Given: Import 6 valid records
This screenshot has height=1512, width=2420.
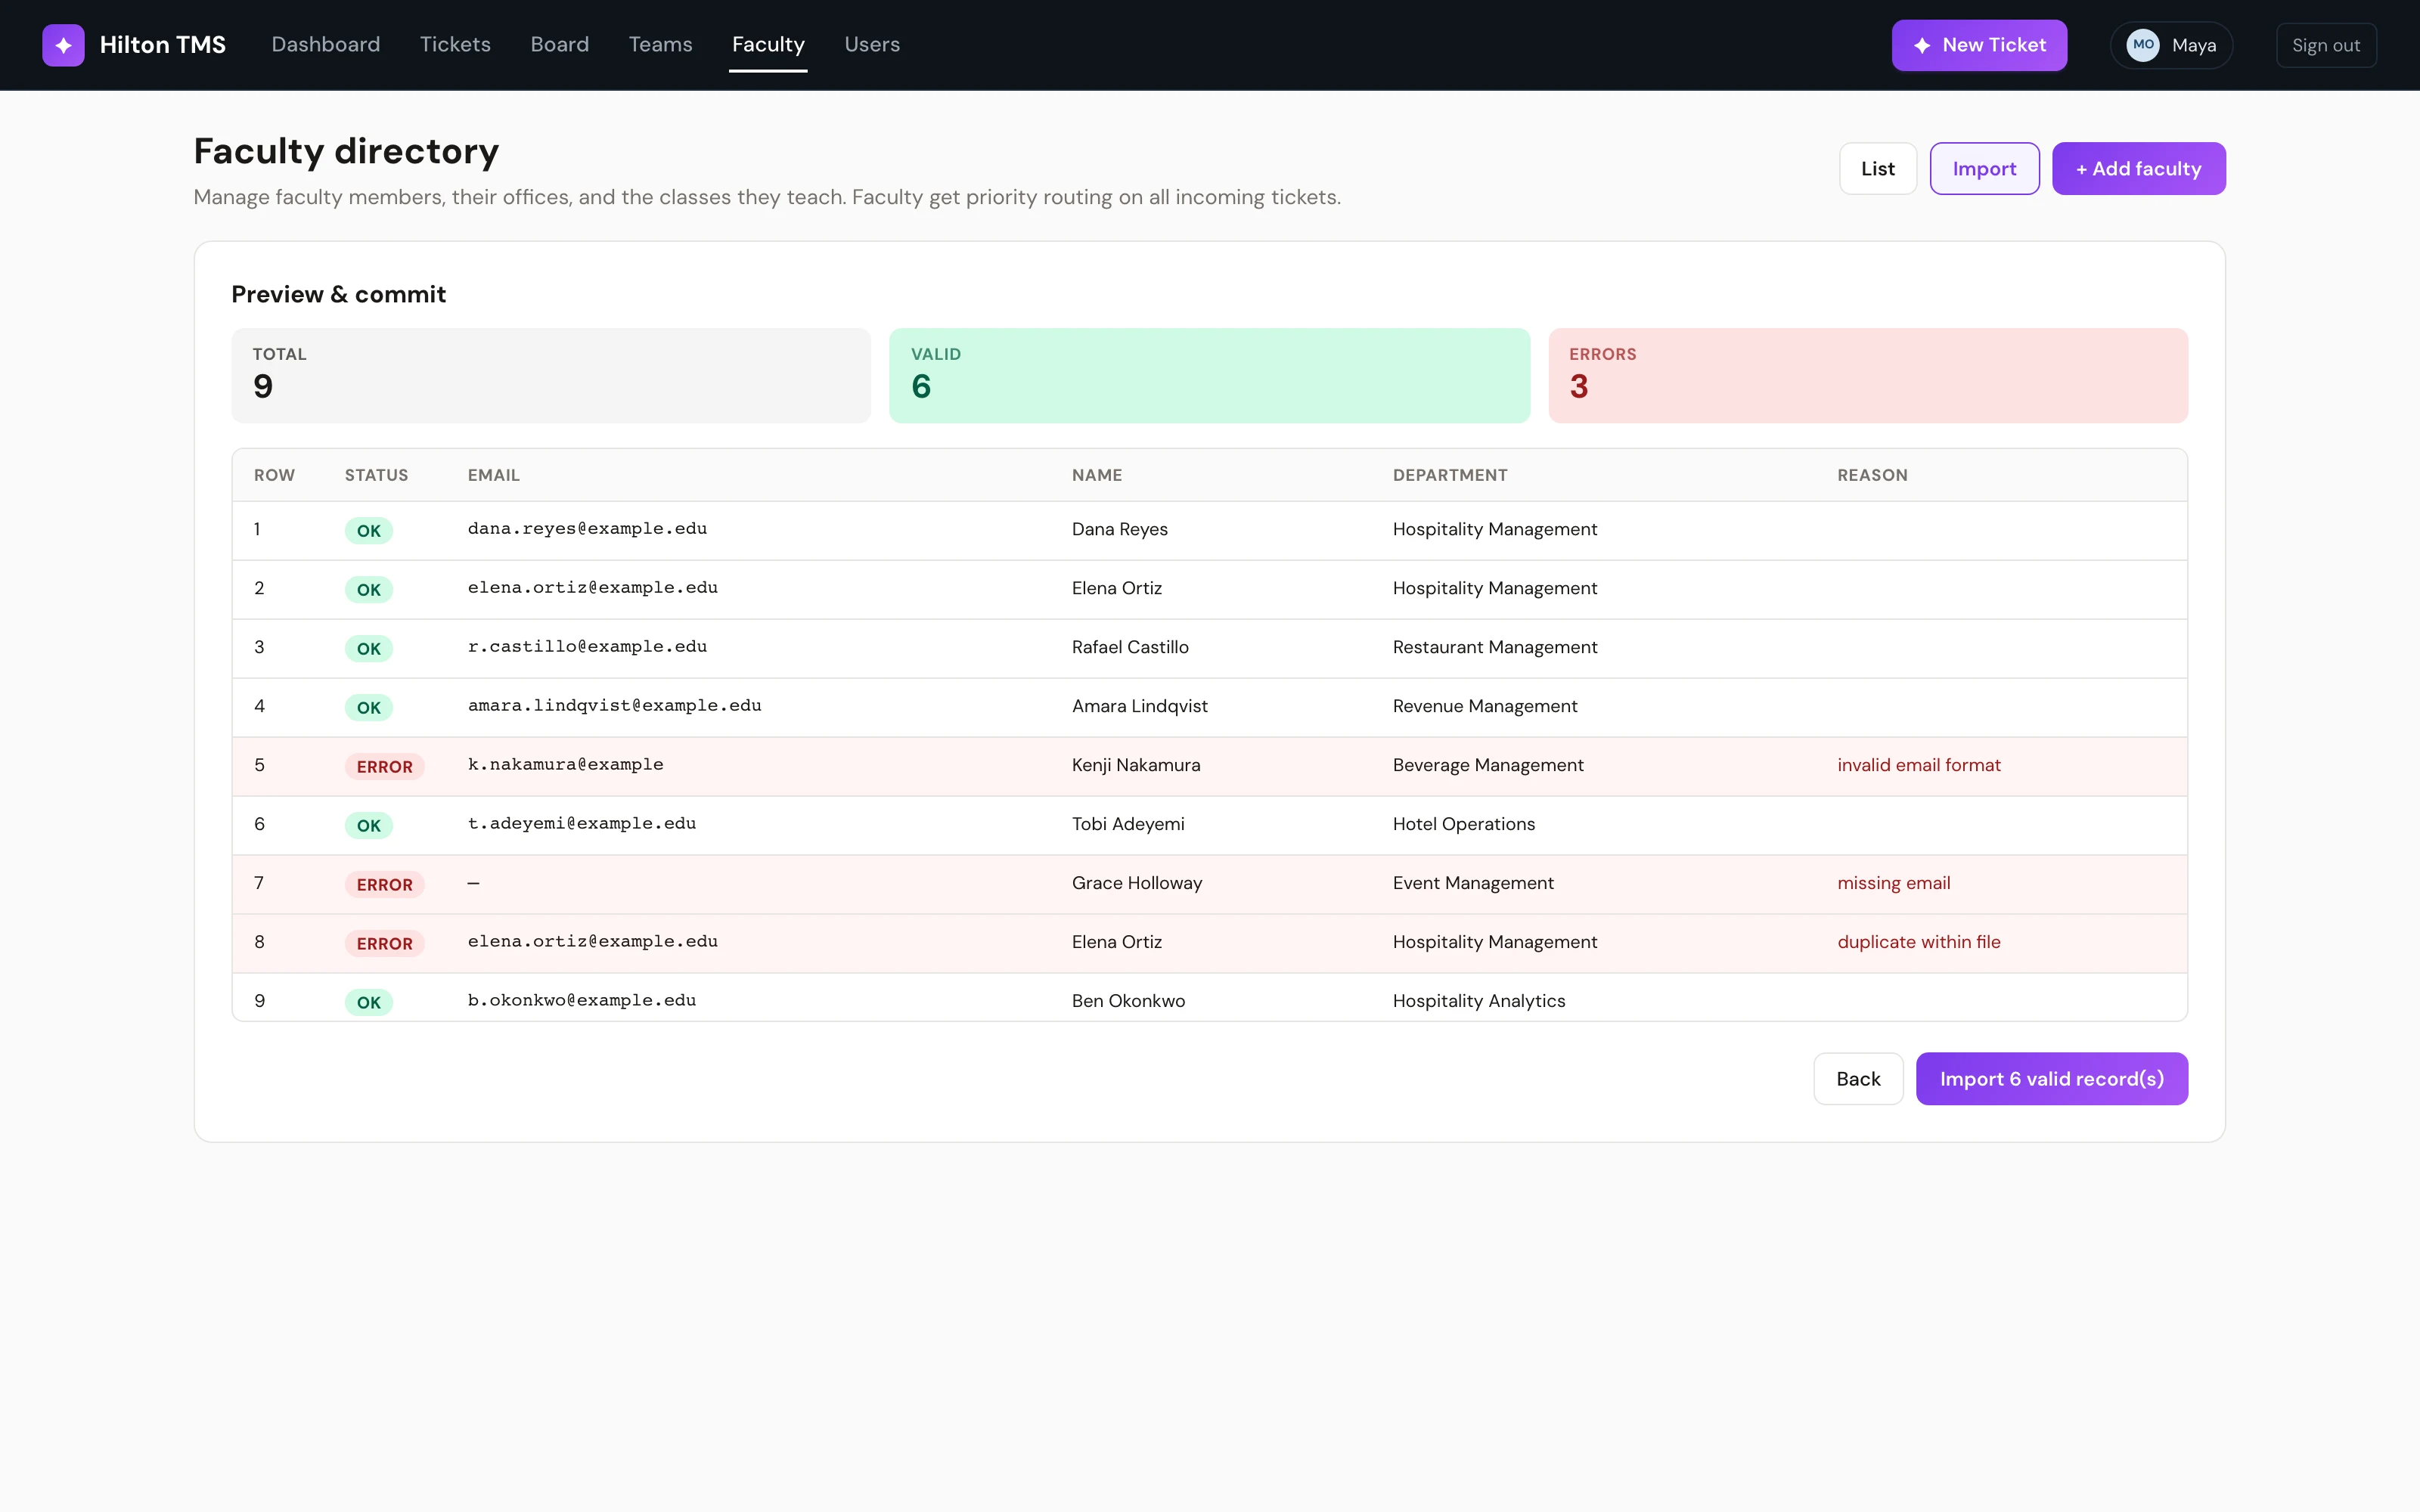Looking at the screenshot, I should tap(2052, 1078).
